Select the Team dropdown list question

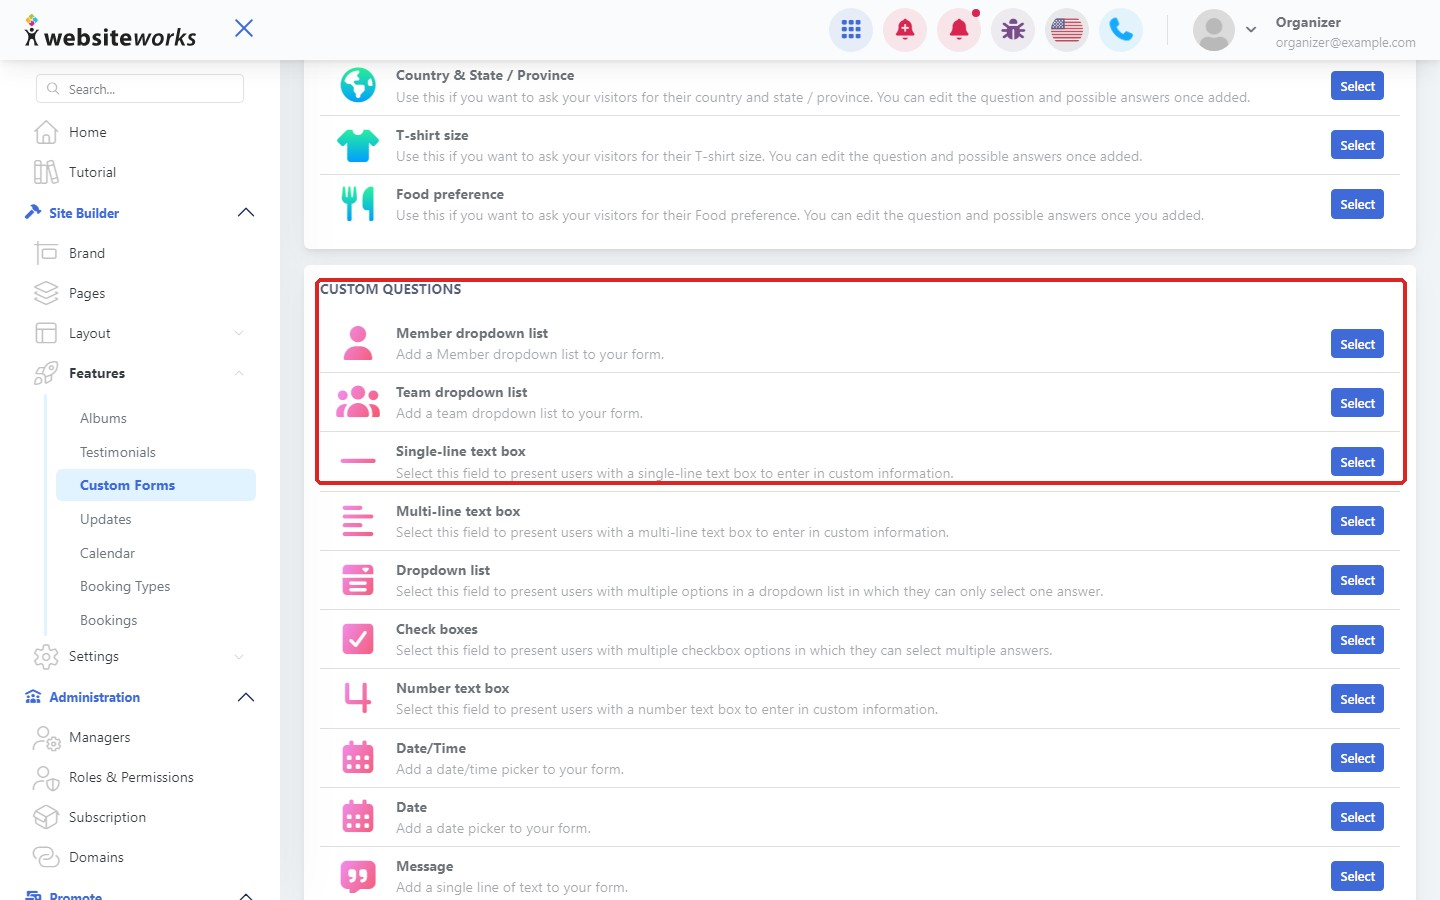1357,403
